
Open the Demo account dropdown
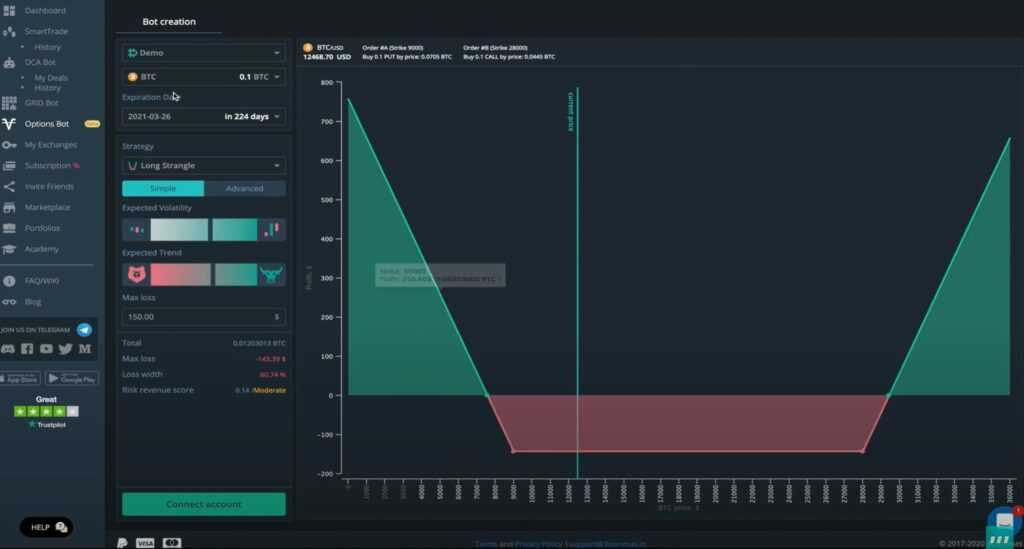pyautogui.click(x=203, y=52)
